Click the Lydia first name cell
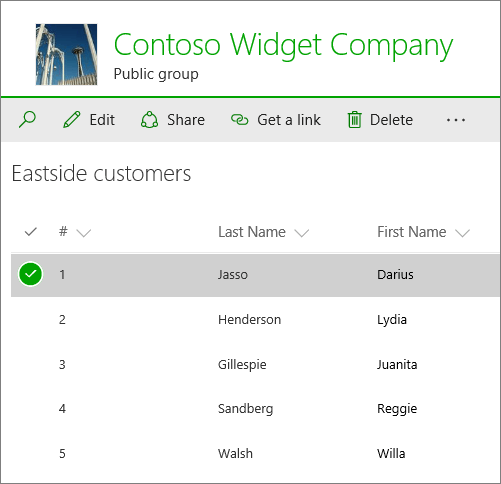Screen dimensions: 501x484 [x=392, y=320]
